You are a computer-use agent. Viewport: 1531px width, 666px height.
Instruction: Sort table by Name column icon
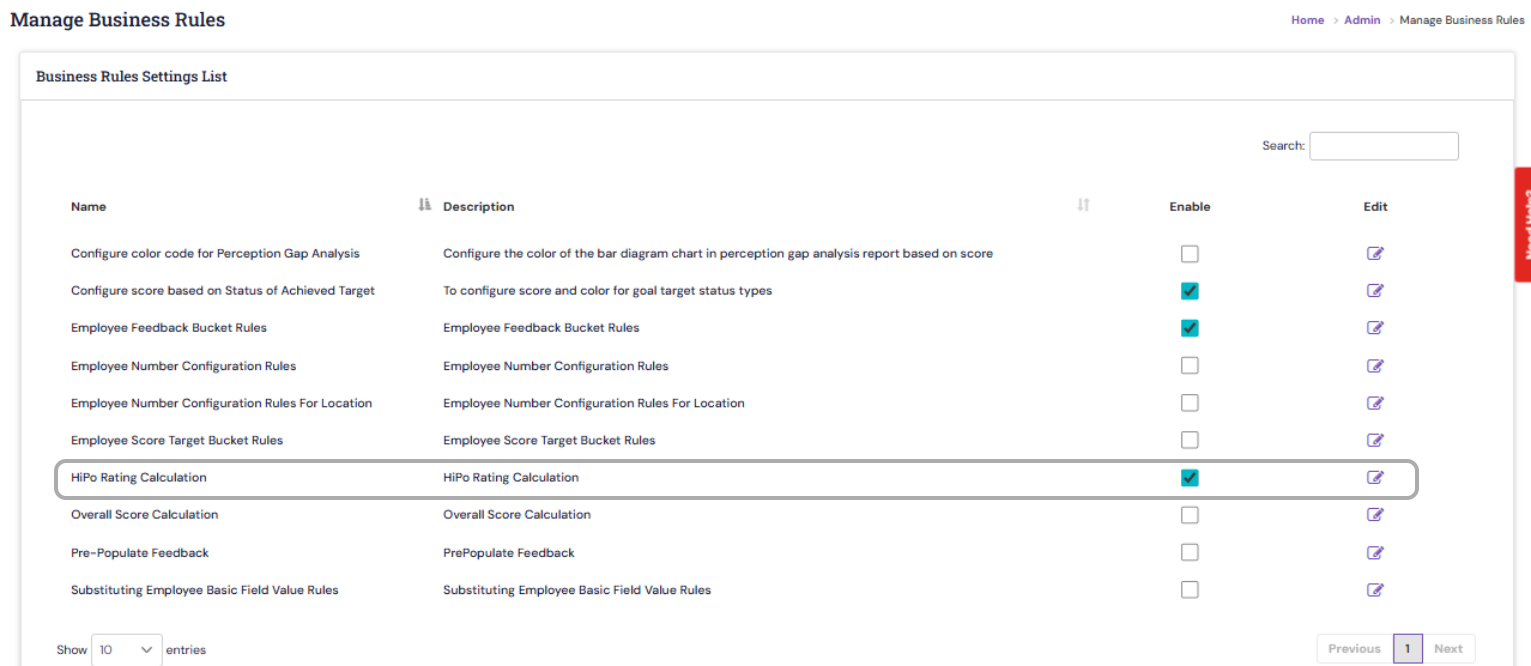pyautogui.click(x=424, y=205)
